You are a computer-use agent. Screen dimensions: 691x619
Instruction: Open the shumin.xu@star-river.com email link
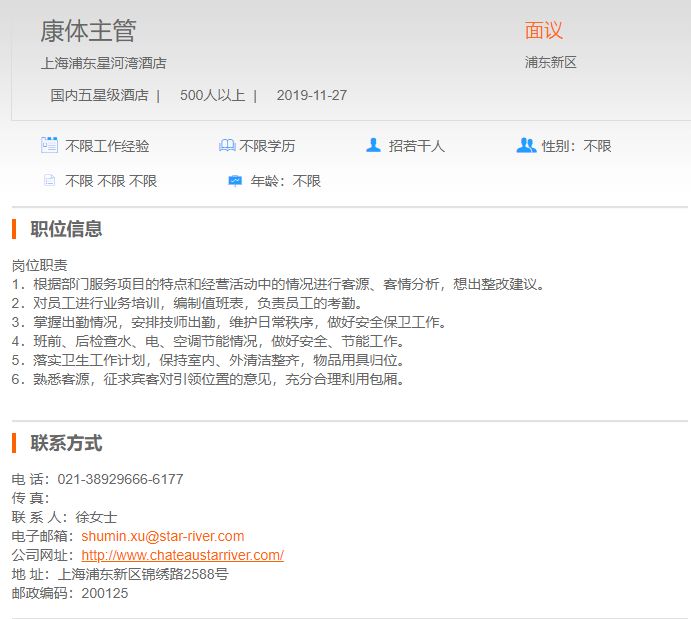point(163,536)
